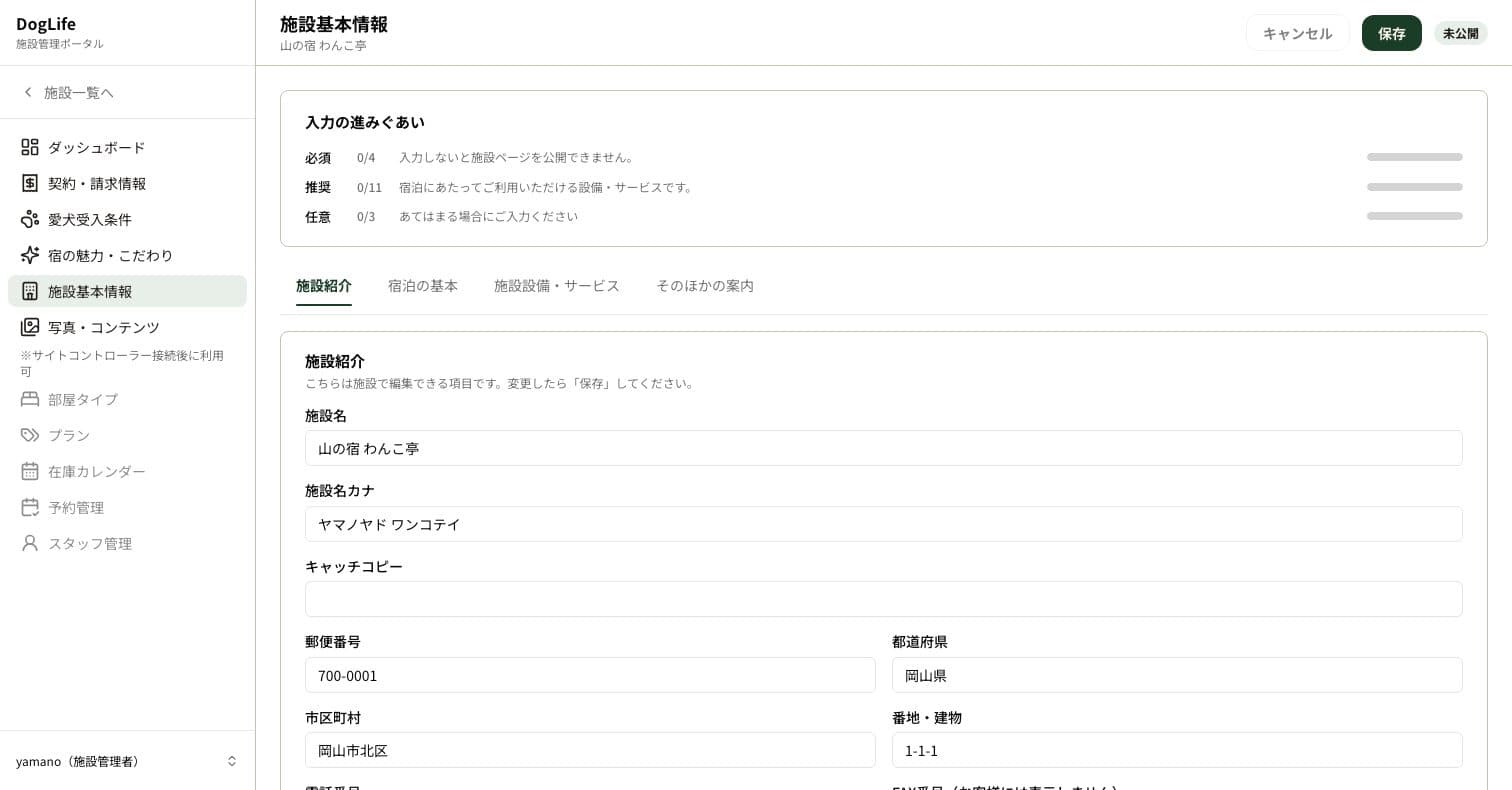The height and width of the screenshot is (790, 1512).
Task: Click the 写真・コンテンツ image icon
Action: pos(30,327)
